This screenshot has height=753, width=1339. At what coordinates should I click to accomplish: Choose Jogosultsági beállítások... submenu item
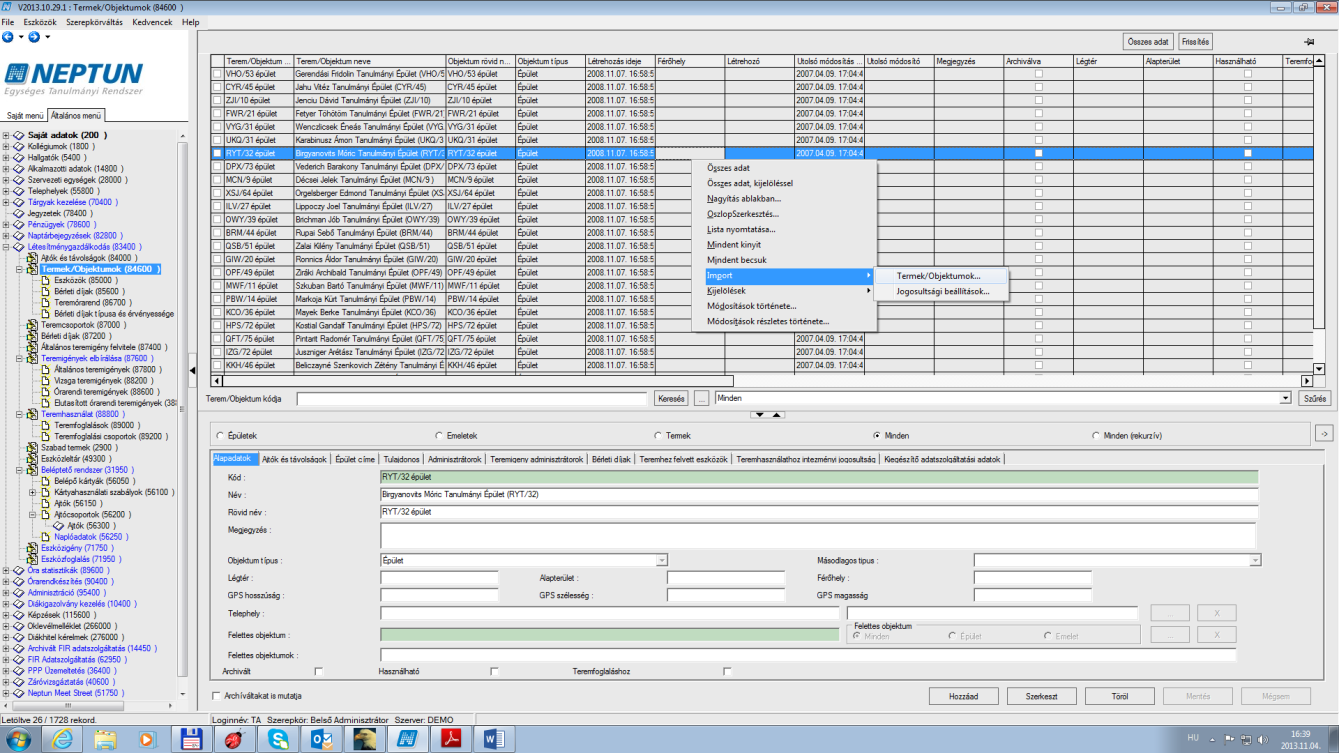[942, 291]
